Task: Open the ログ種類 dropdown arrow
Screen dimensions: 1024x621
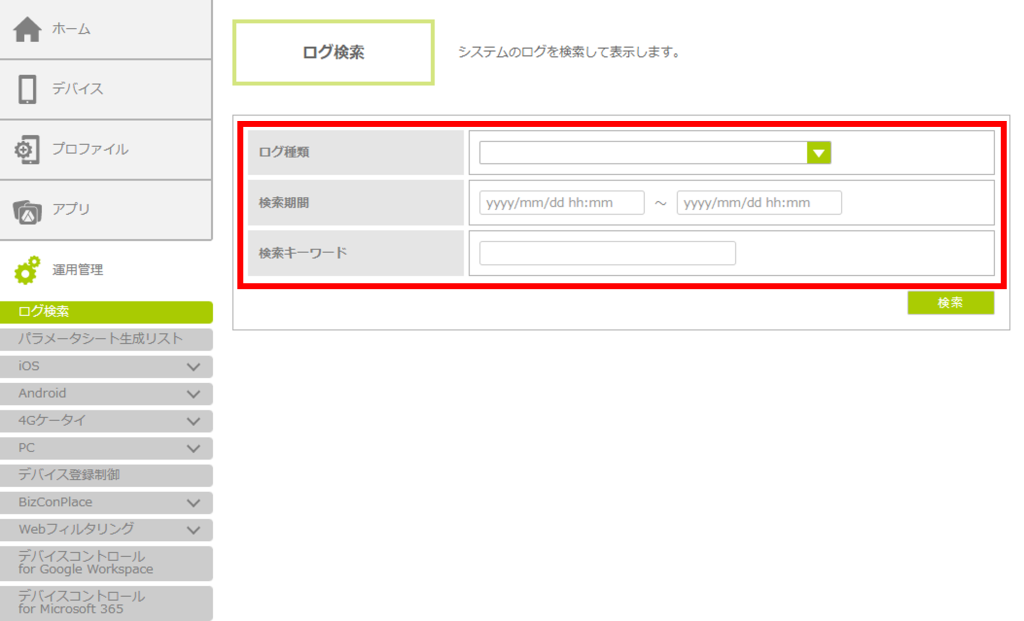Action: [x=819, y=152]
